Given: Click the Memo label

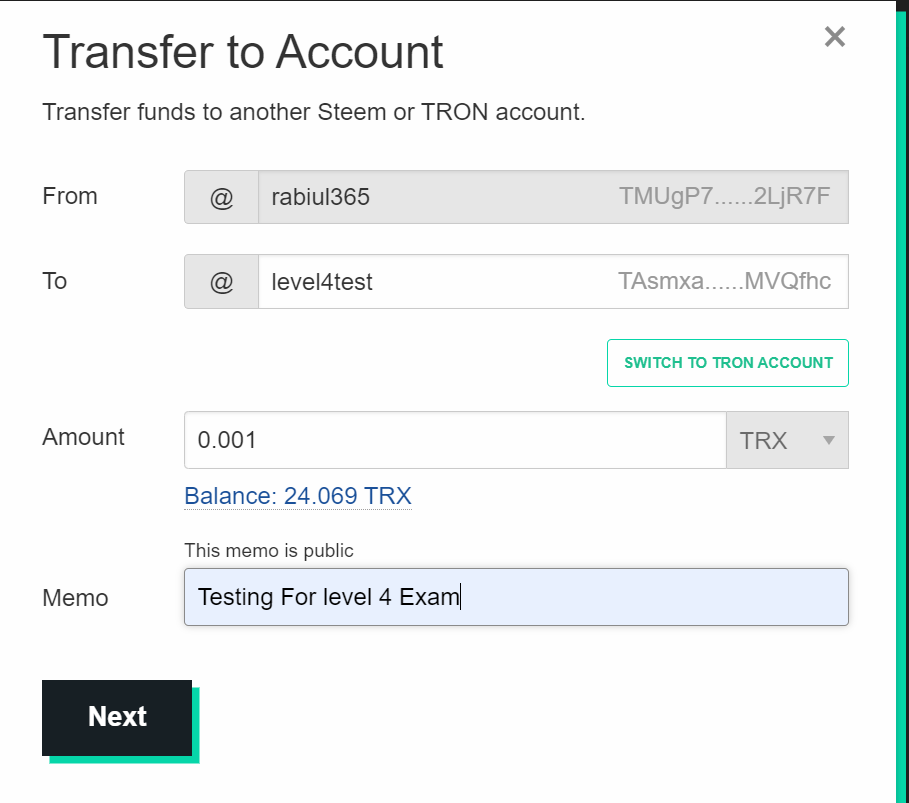Looking at the screenshot, I should pos(75,598).
